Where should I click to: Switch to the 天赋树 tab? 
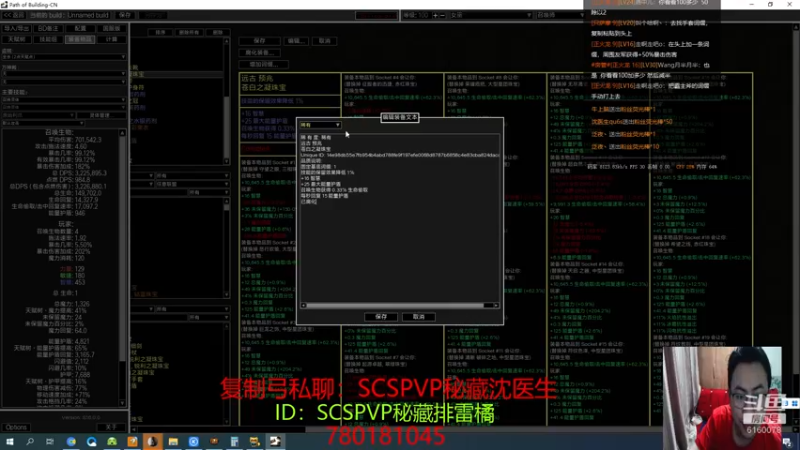pos(17,39)
